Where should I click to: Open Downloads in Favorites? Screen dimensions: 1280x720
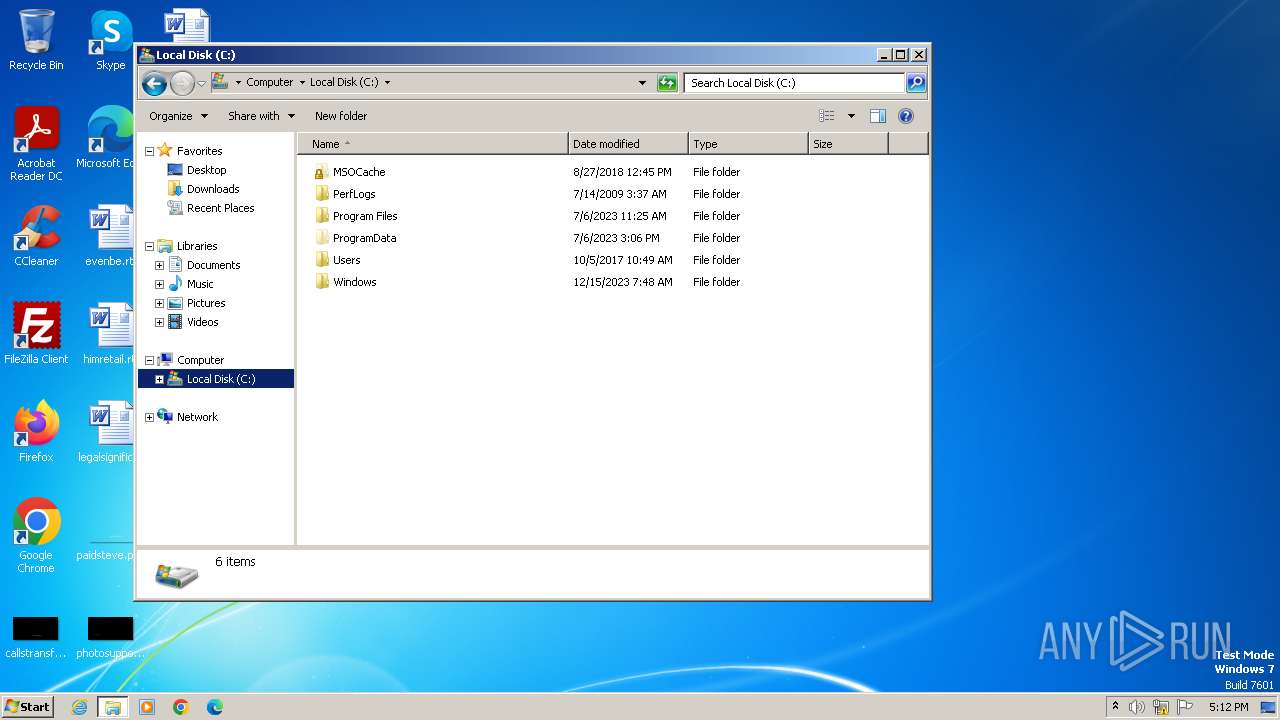pos(213,189)
